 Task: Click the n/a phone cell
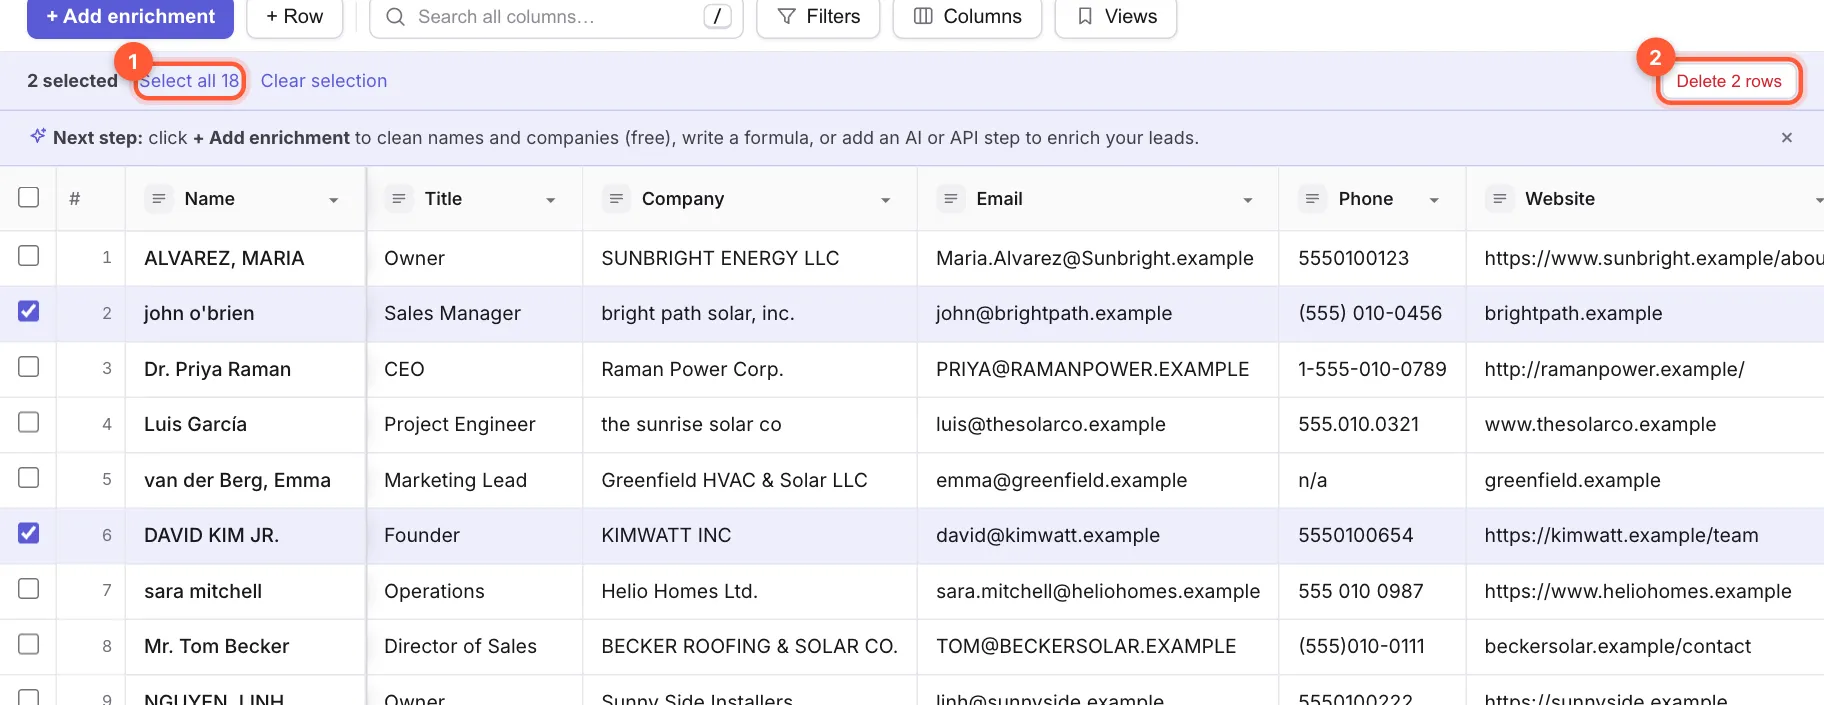pyautogui.click(x=1372, y=480)
